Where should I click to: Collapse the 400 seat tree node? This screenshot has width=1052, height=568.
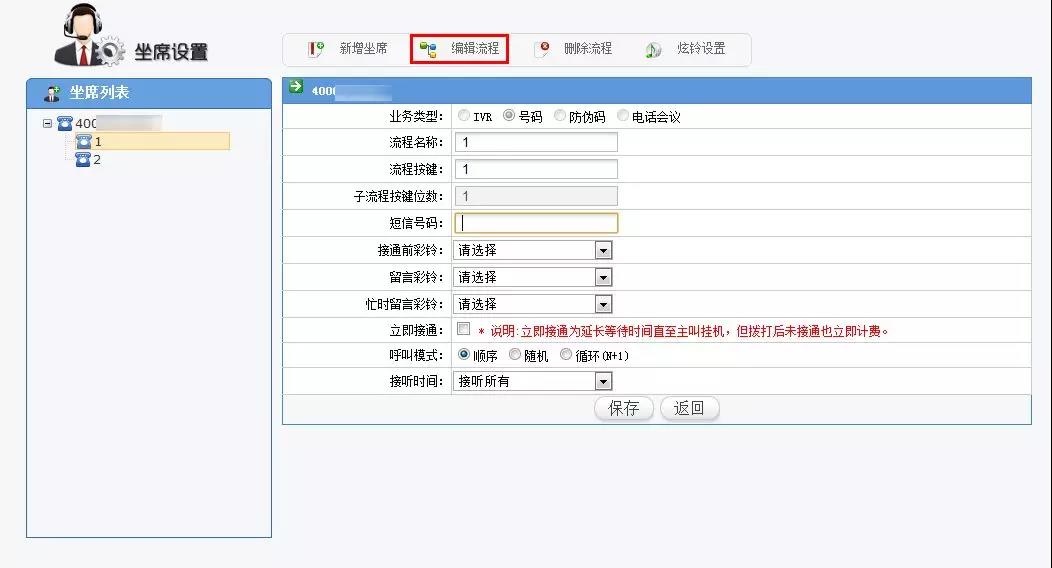point(47,124)
